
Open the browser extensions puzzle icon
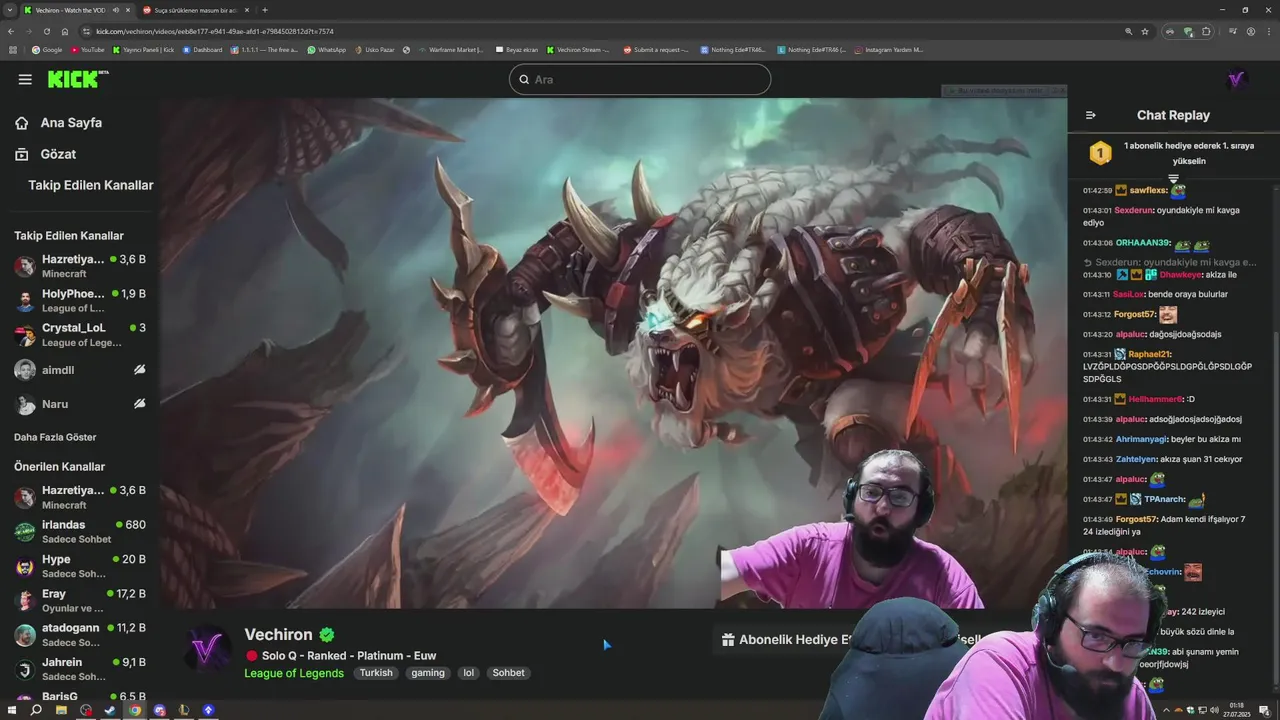pyautogui.click(x=1206, y=31)
